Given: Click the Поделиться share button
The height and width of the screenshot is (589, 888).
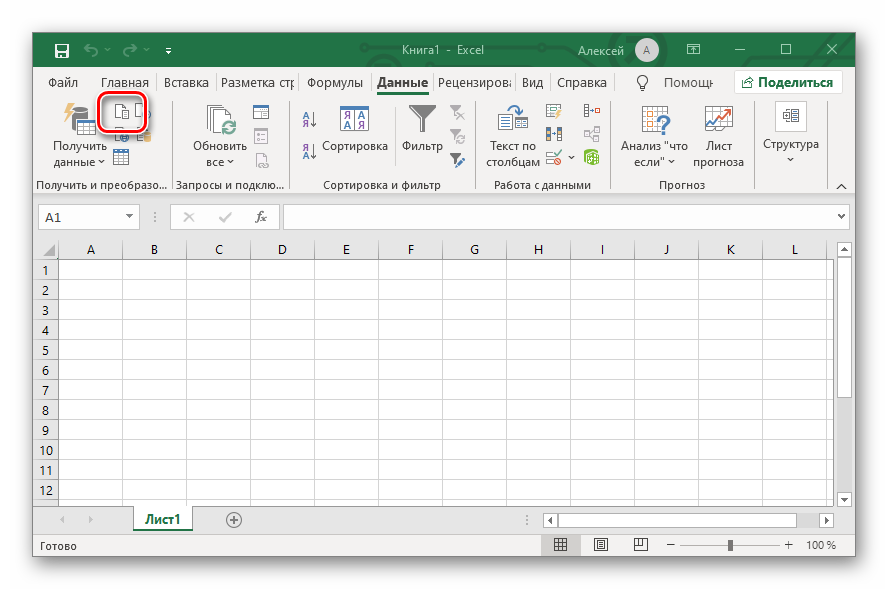Looking at the screenshot, I should click(787, 83).
